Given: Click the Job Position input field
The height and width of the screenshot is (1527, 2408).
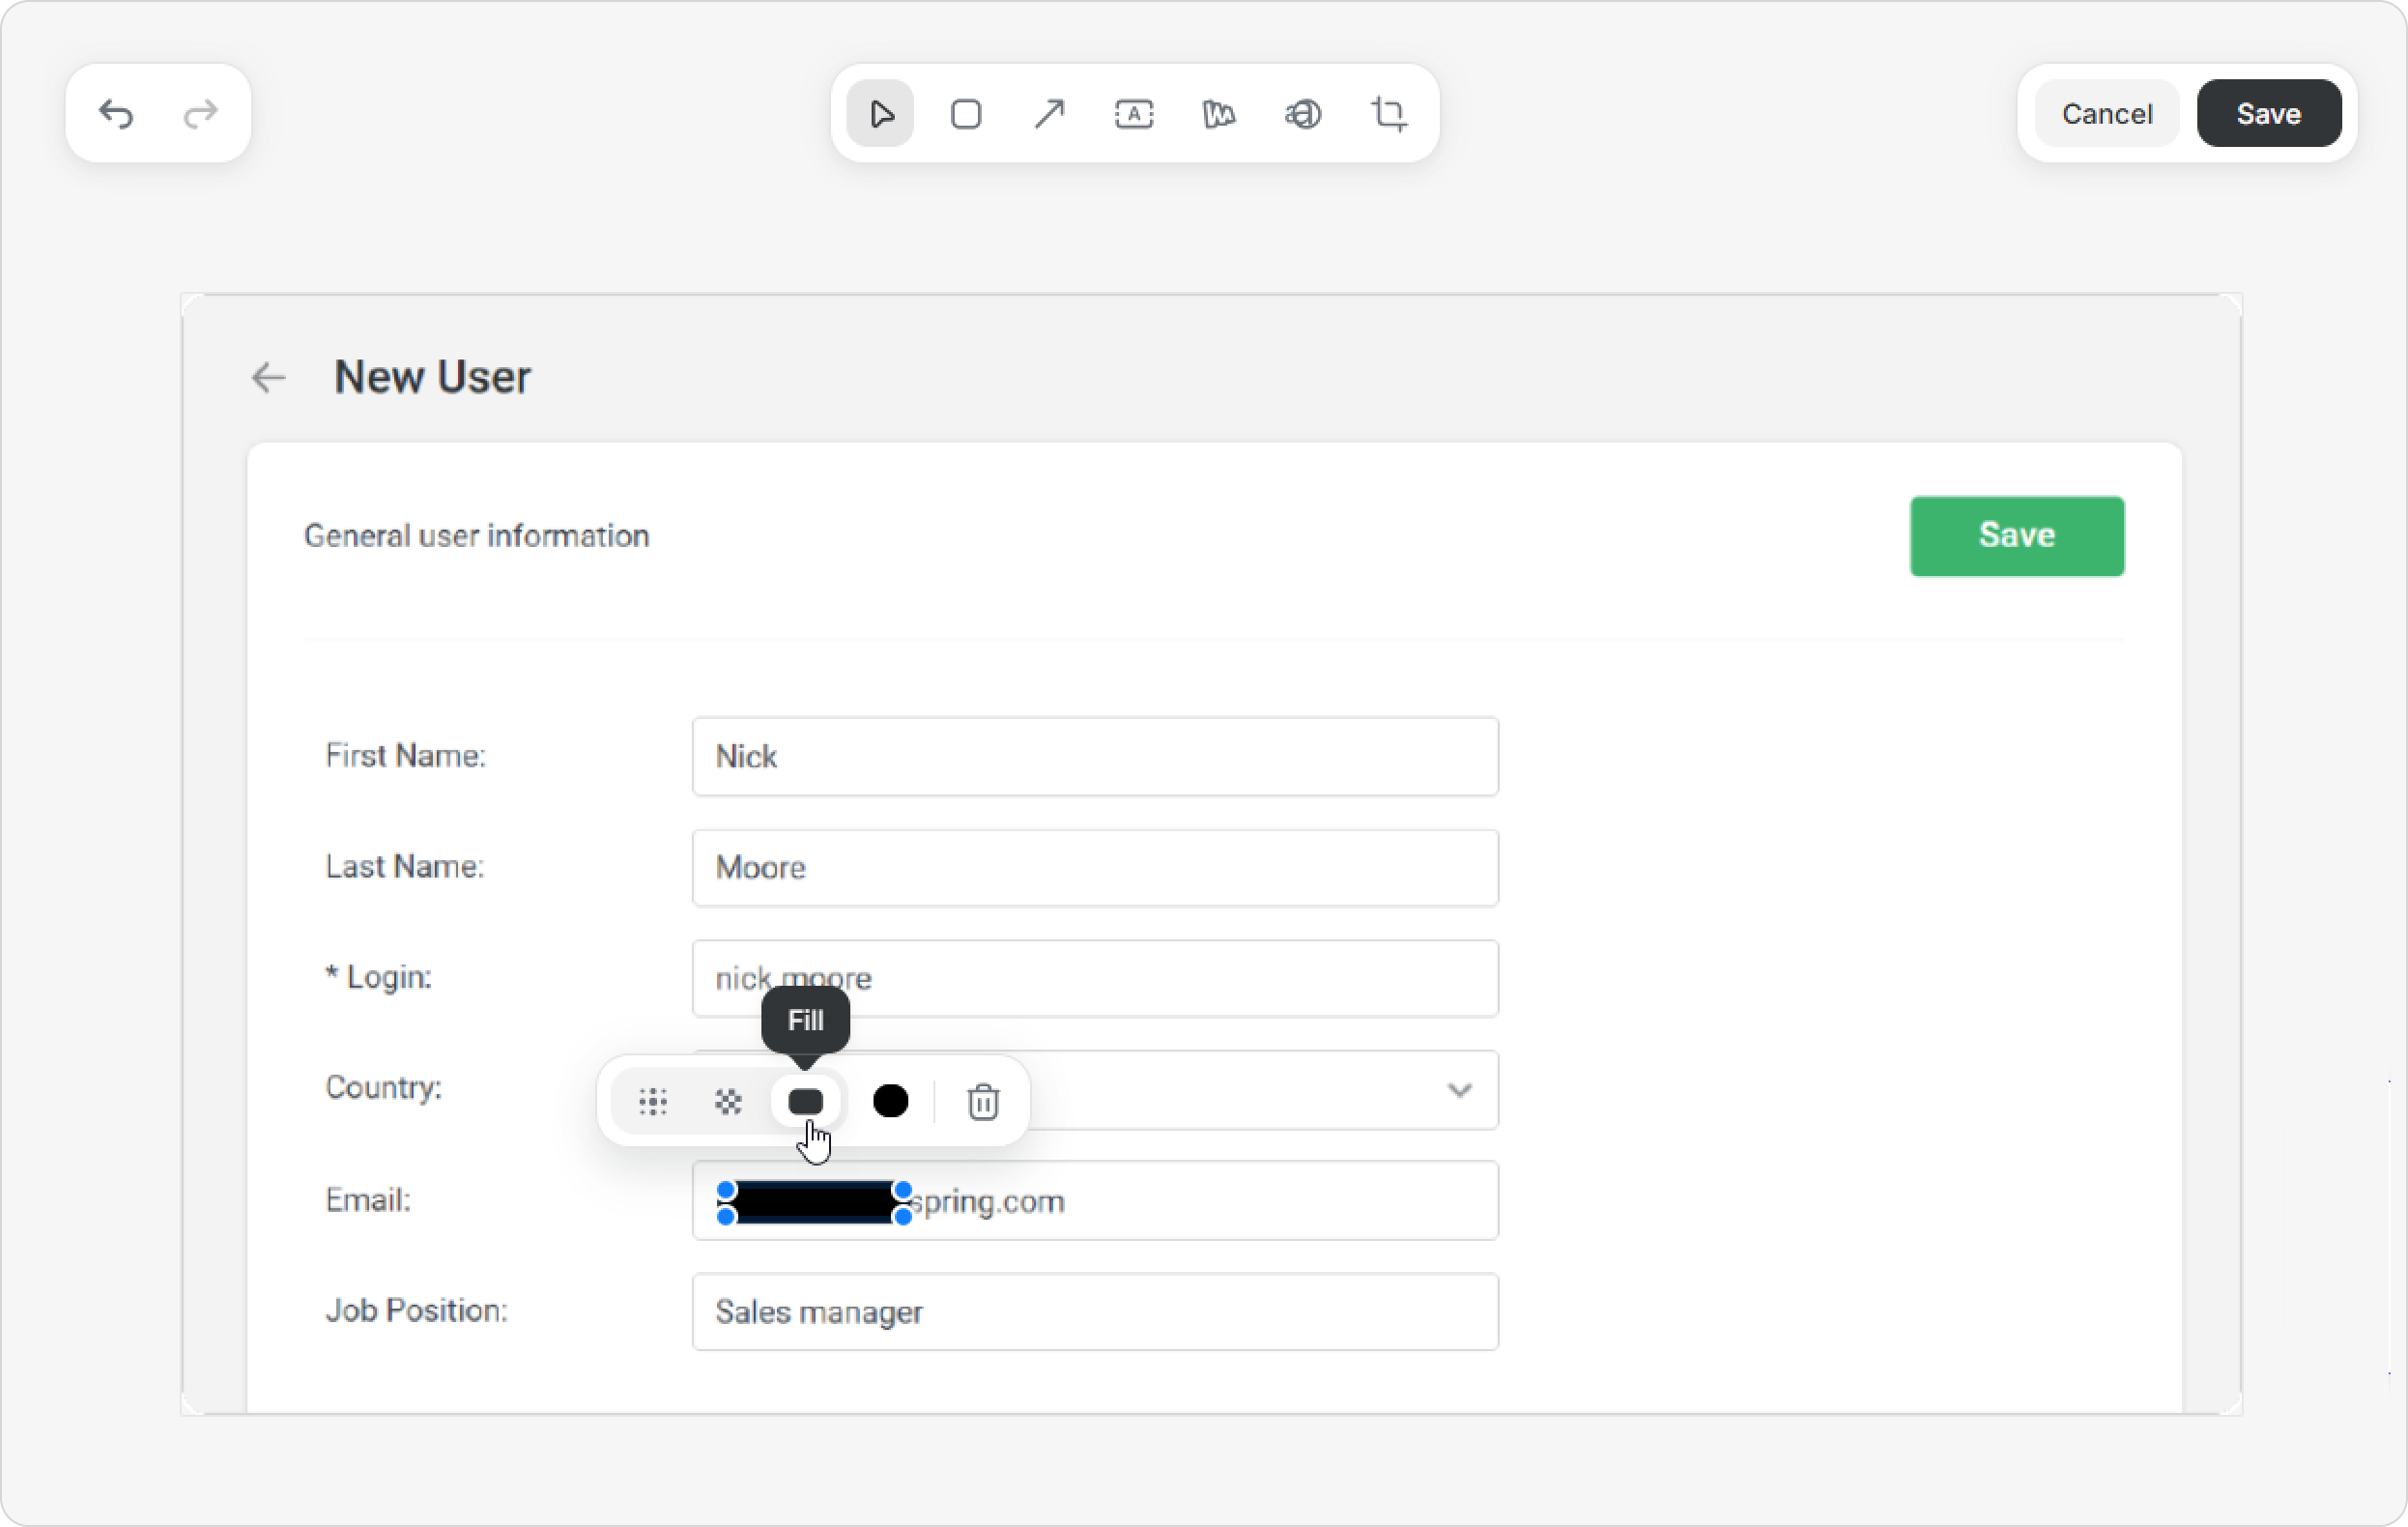Looking at the screenshot, I should click(x=1094, y=1311).
